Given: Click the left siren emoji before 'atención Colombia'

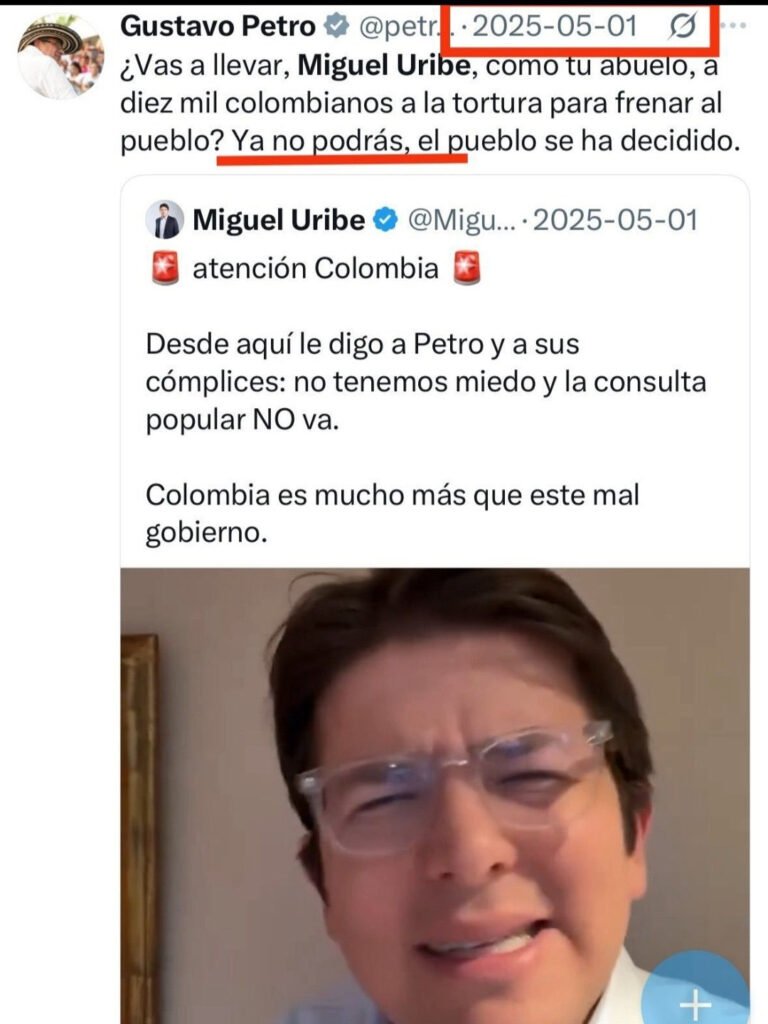Looking at the screenshot, I should point(165,268).
